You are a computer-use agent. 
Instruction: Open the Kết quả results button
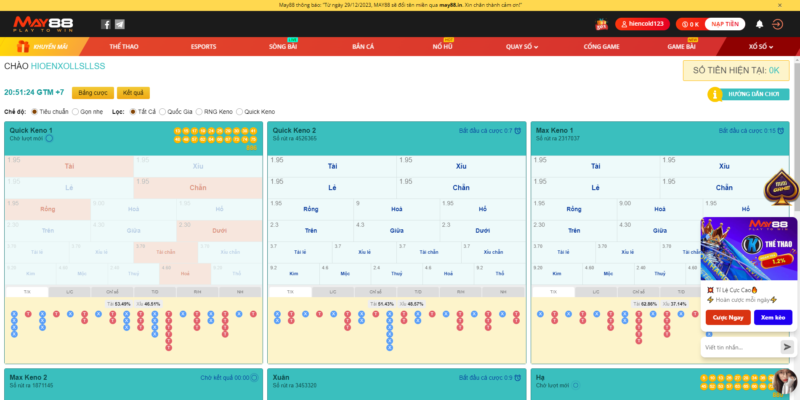point(133,93)
